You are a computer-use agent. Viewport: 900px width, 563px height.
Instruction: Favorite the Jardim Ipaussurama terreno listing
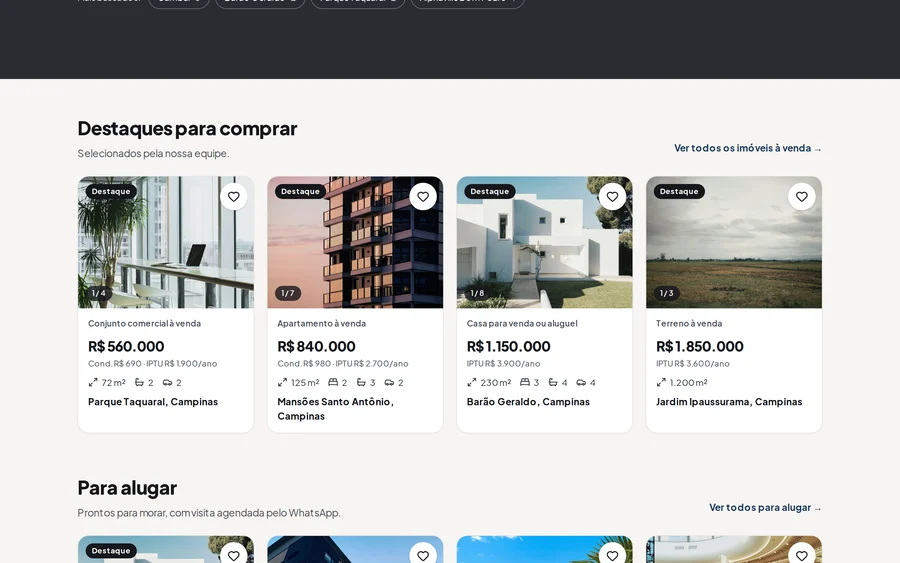[x=802, y=196]
